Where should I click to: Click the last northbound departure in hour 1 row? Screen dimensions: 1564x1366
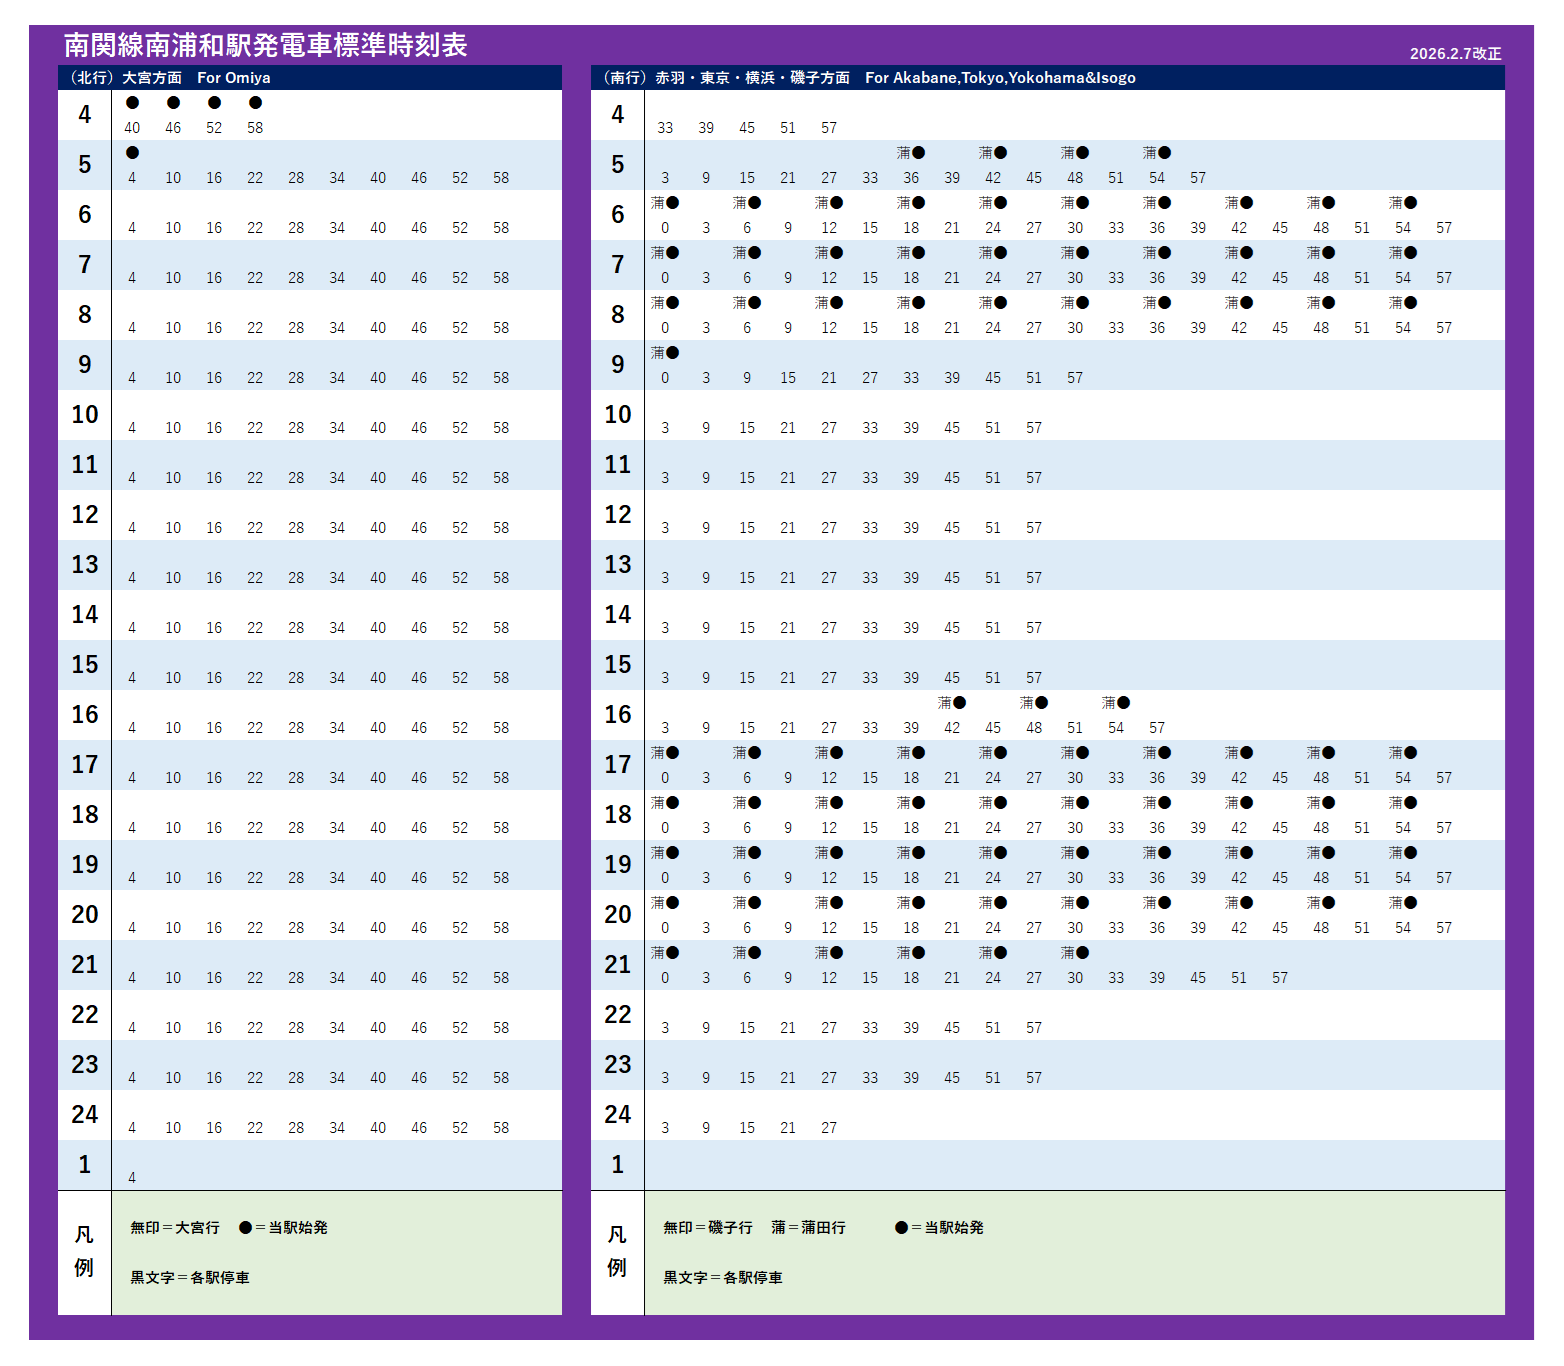(x=132, y=1178)
